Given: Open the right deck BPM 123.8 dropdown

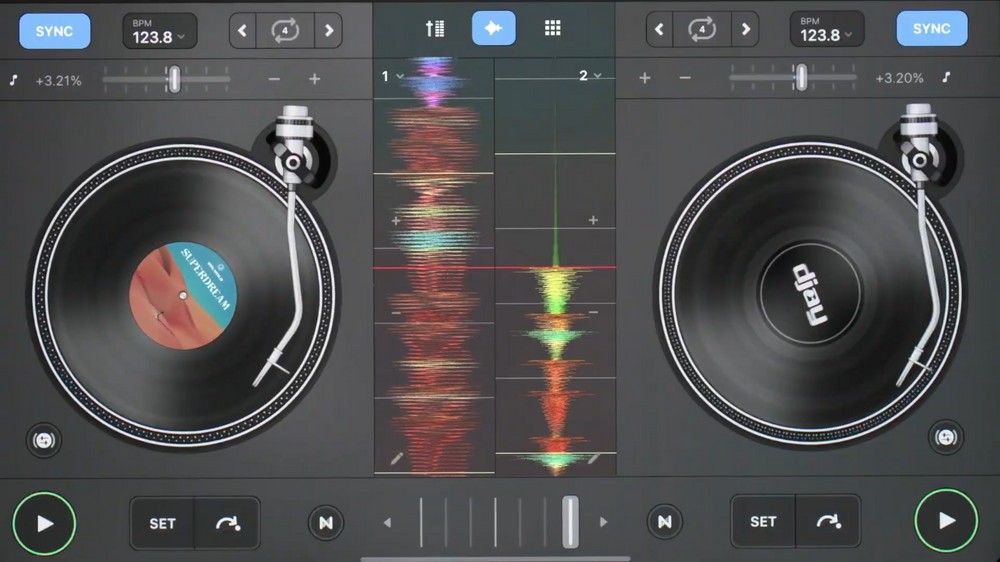Looking at the screenshot, I should 827,29.
